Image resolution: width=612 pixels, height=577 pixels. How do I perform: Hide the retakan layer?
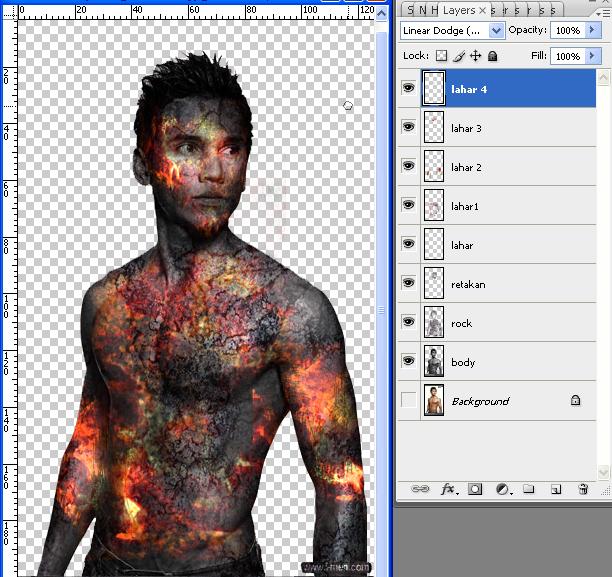click(x=409, y=283)
